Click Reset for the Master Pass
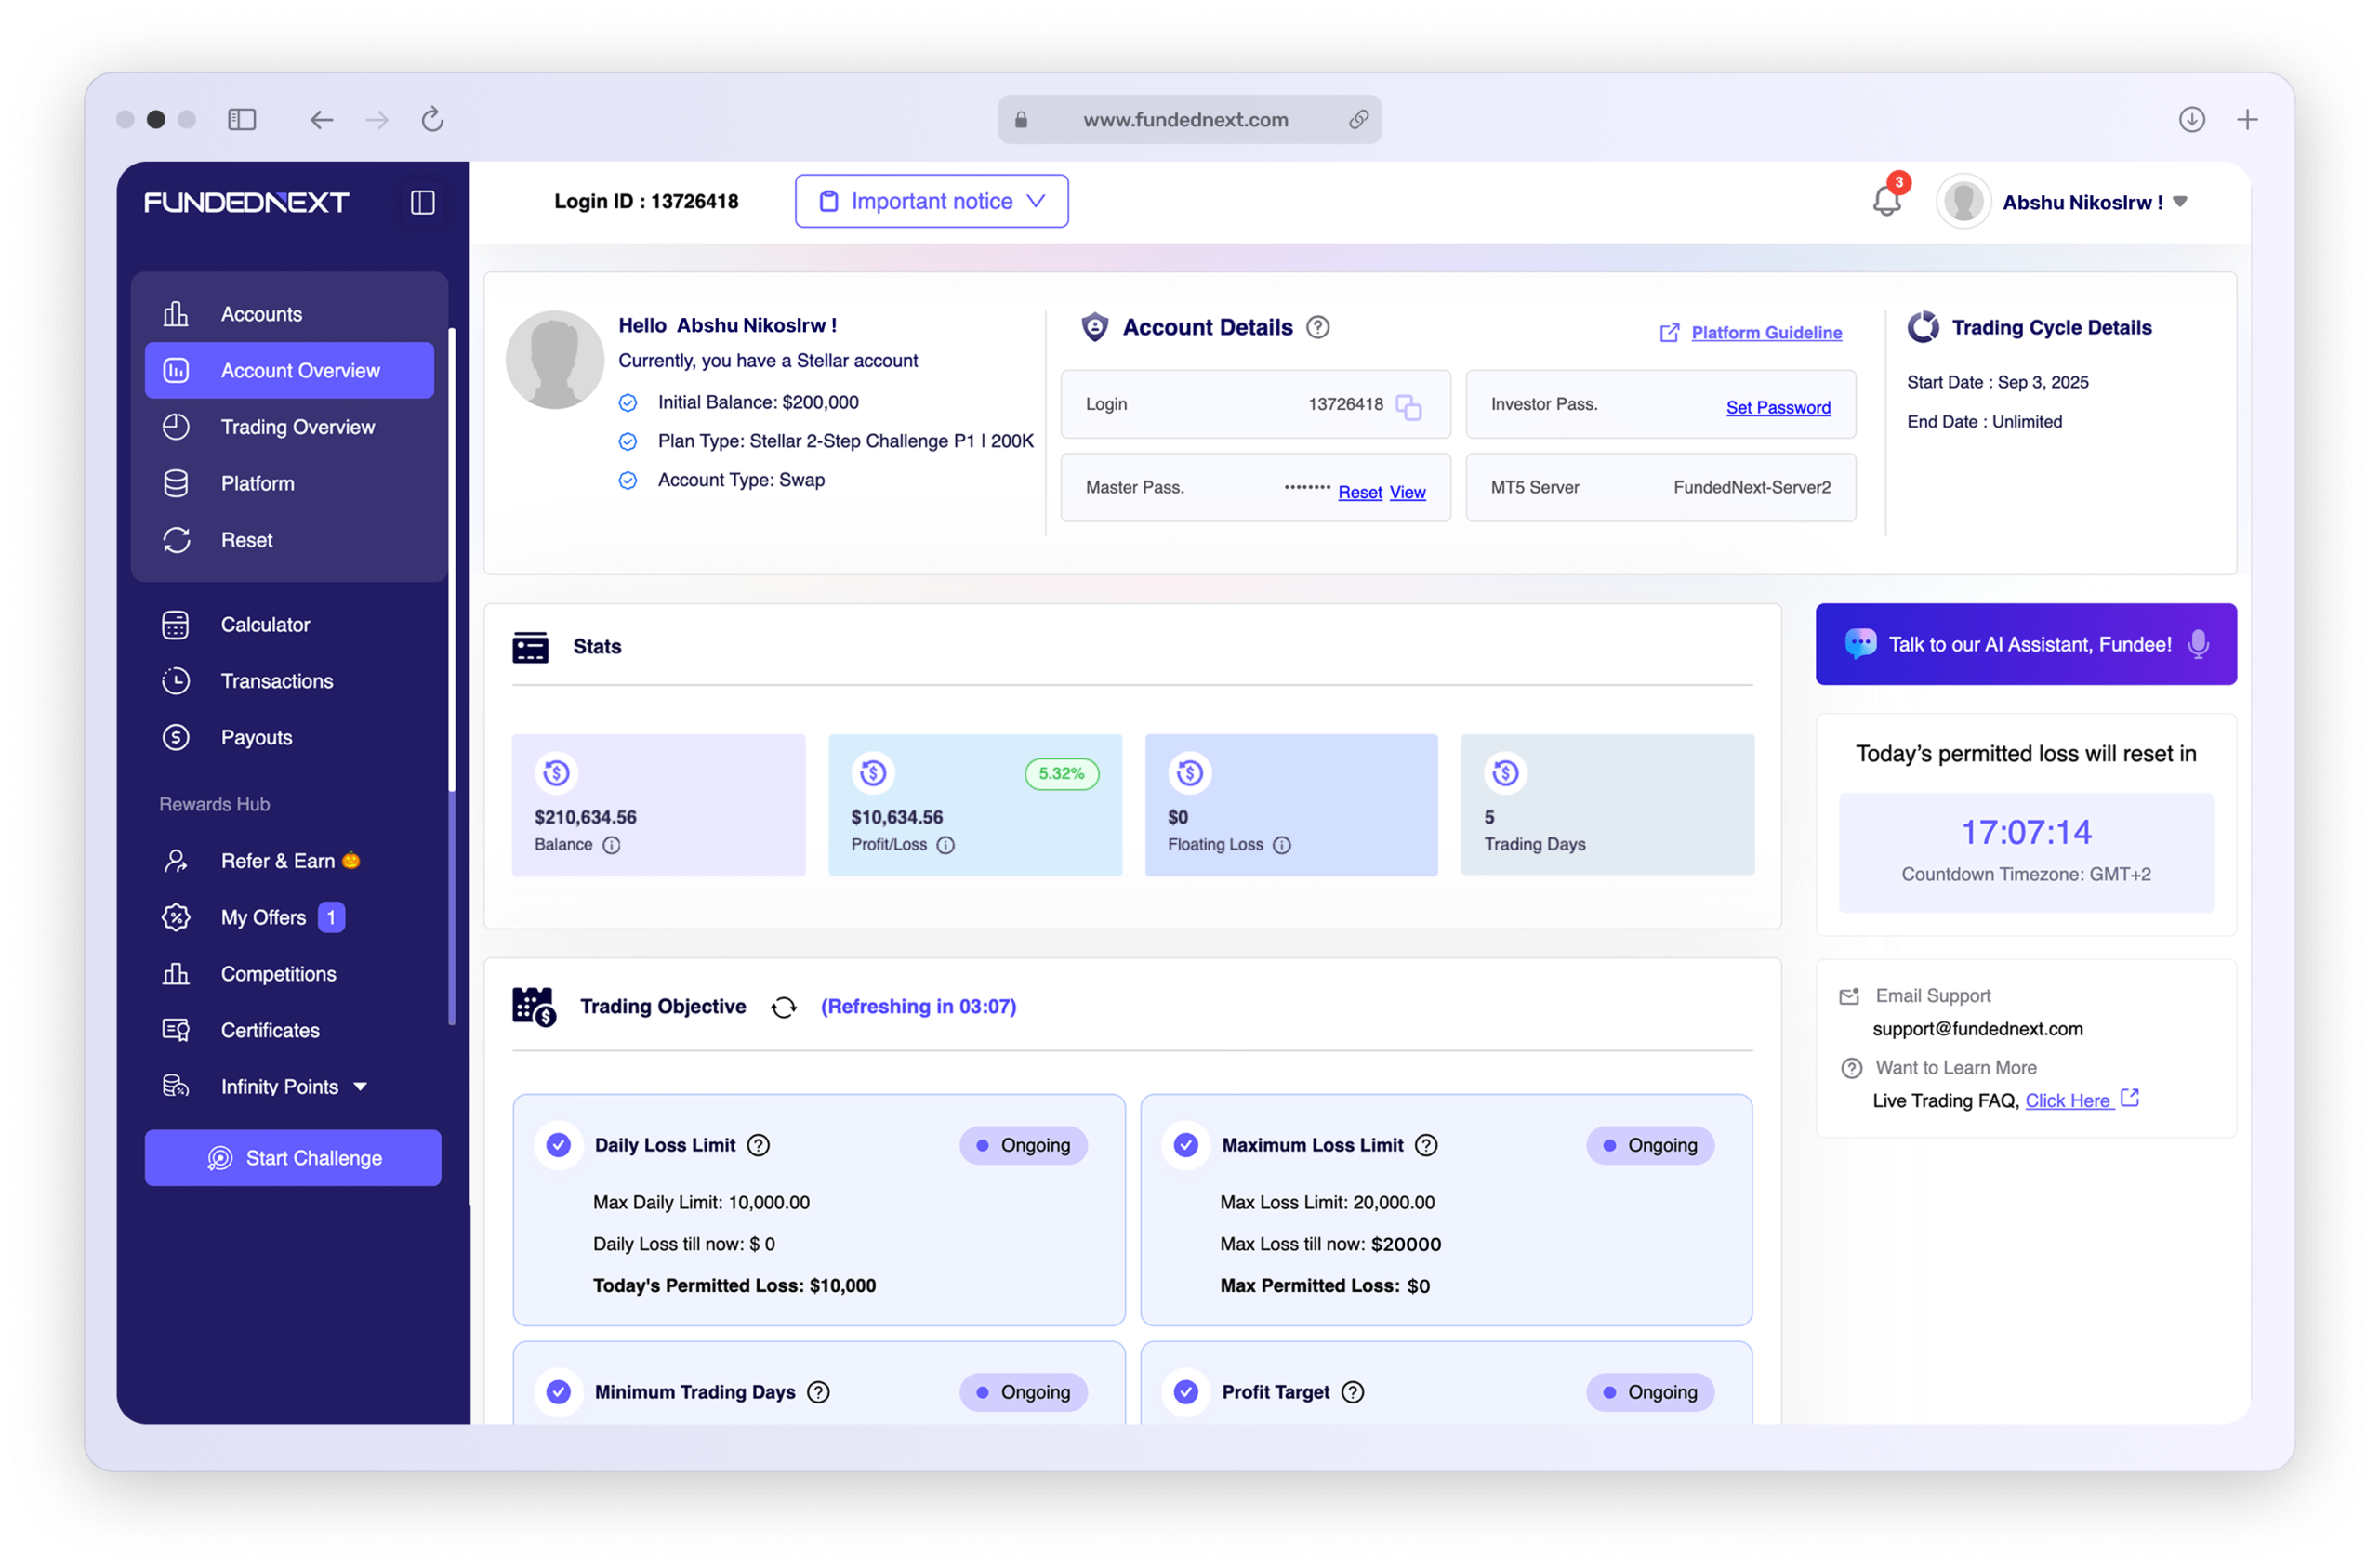Screen dimensions: 2380x1568 pos(1360,492)
